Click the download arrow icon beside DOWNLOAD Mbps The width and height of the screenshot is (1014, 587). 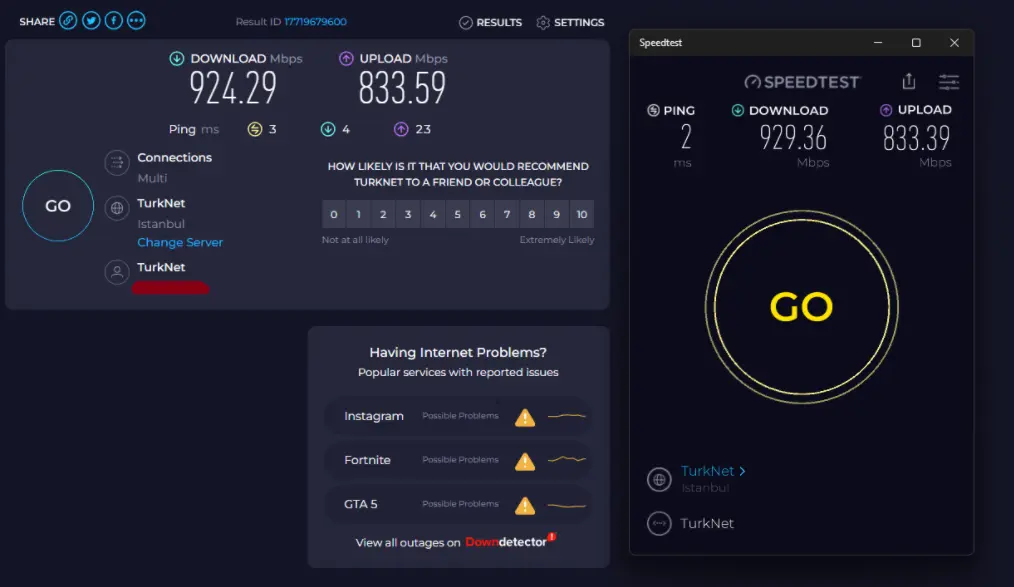(177, 58)
